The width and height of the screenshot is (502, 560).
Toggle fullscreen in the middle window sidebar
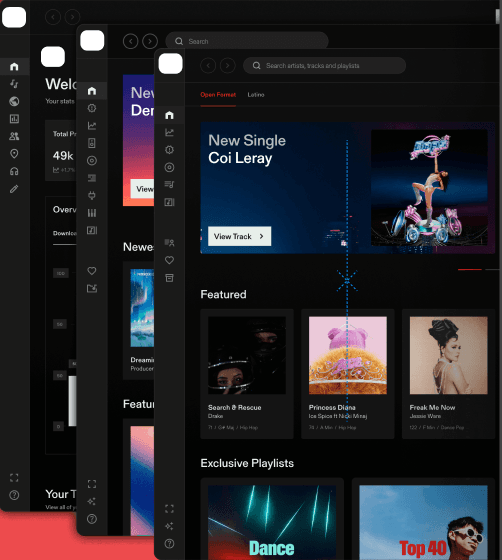92,484
